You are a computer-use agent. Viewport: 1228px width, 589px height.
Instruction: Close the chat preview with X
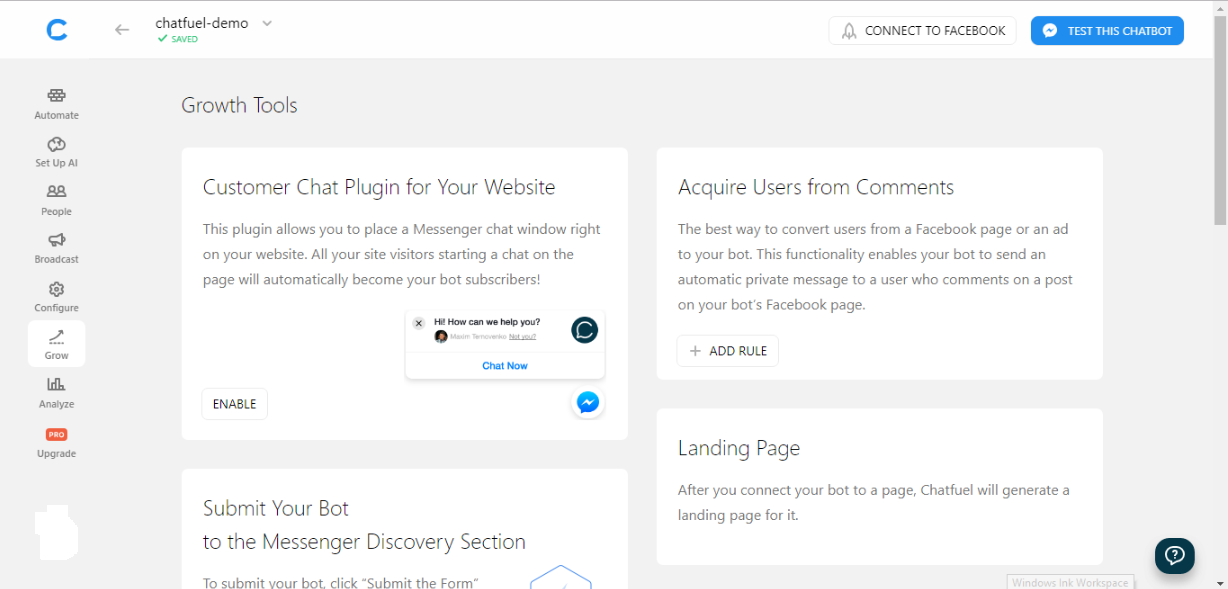click(x=419, y=323)
